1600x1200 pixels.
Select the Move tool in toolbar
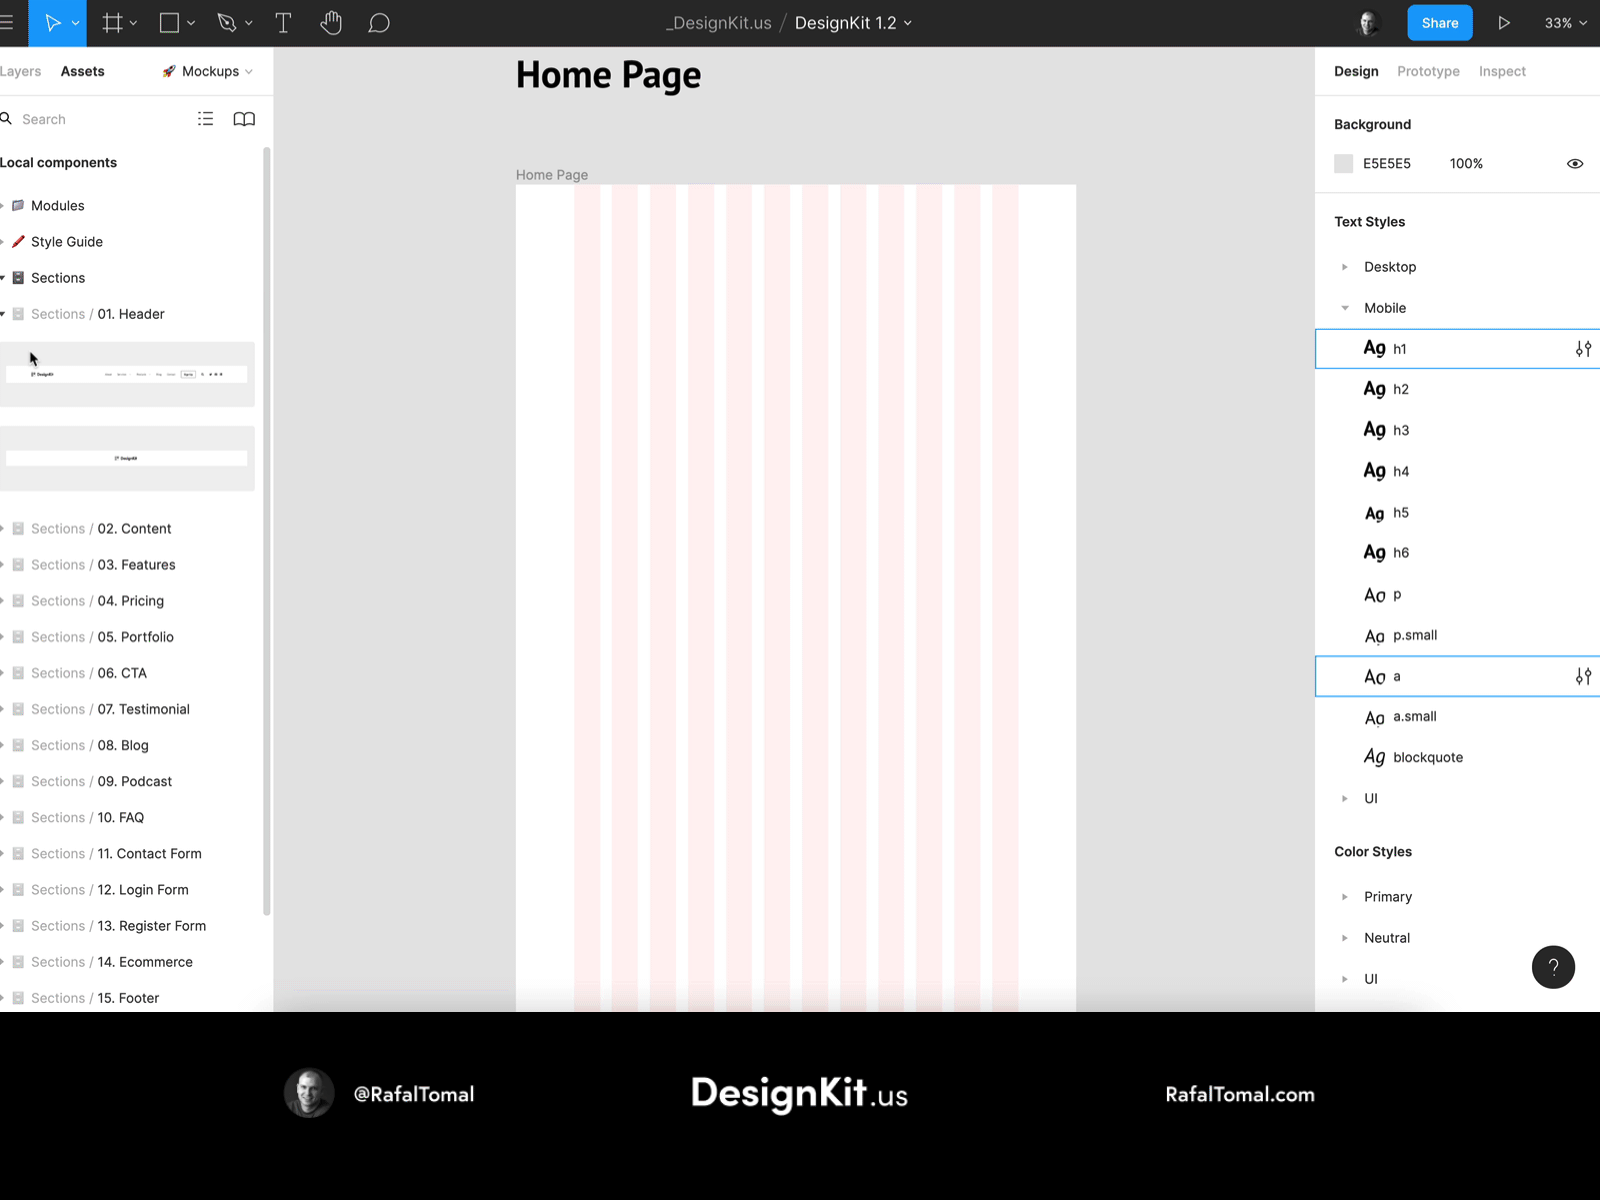pyautogui.click(x=52, y=23)
